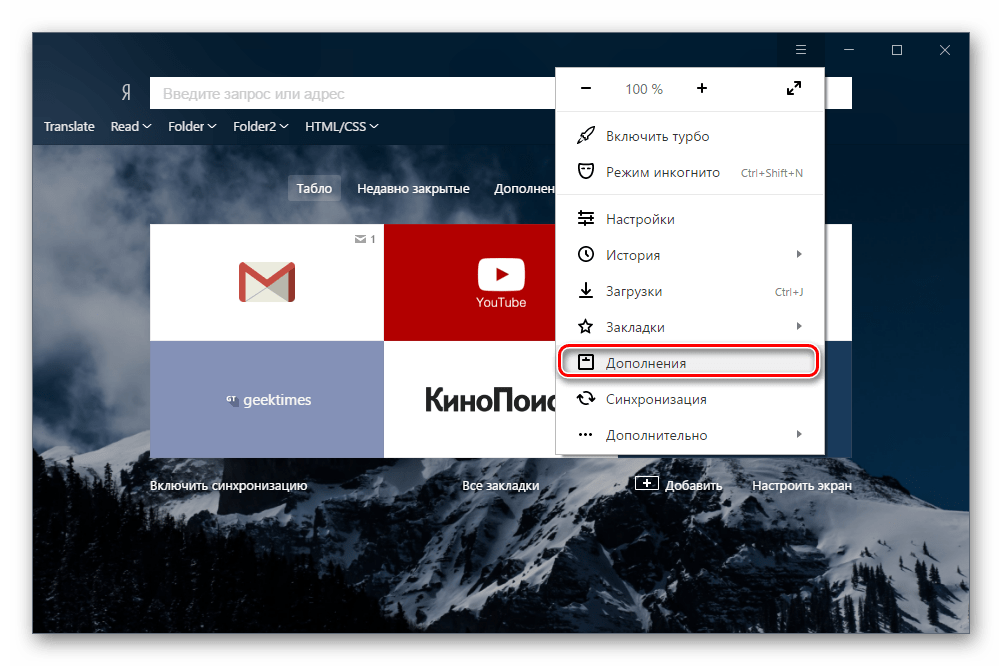Click the history clock icon

[585, 254]
